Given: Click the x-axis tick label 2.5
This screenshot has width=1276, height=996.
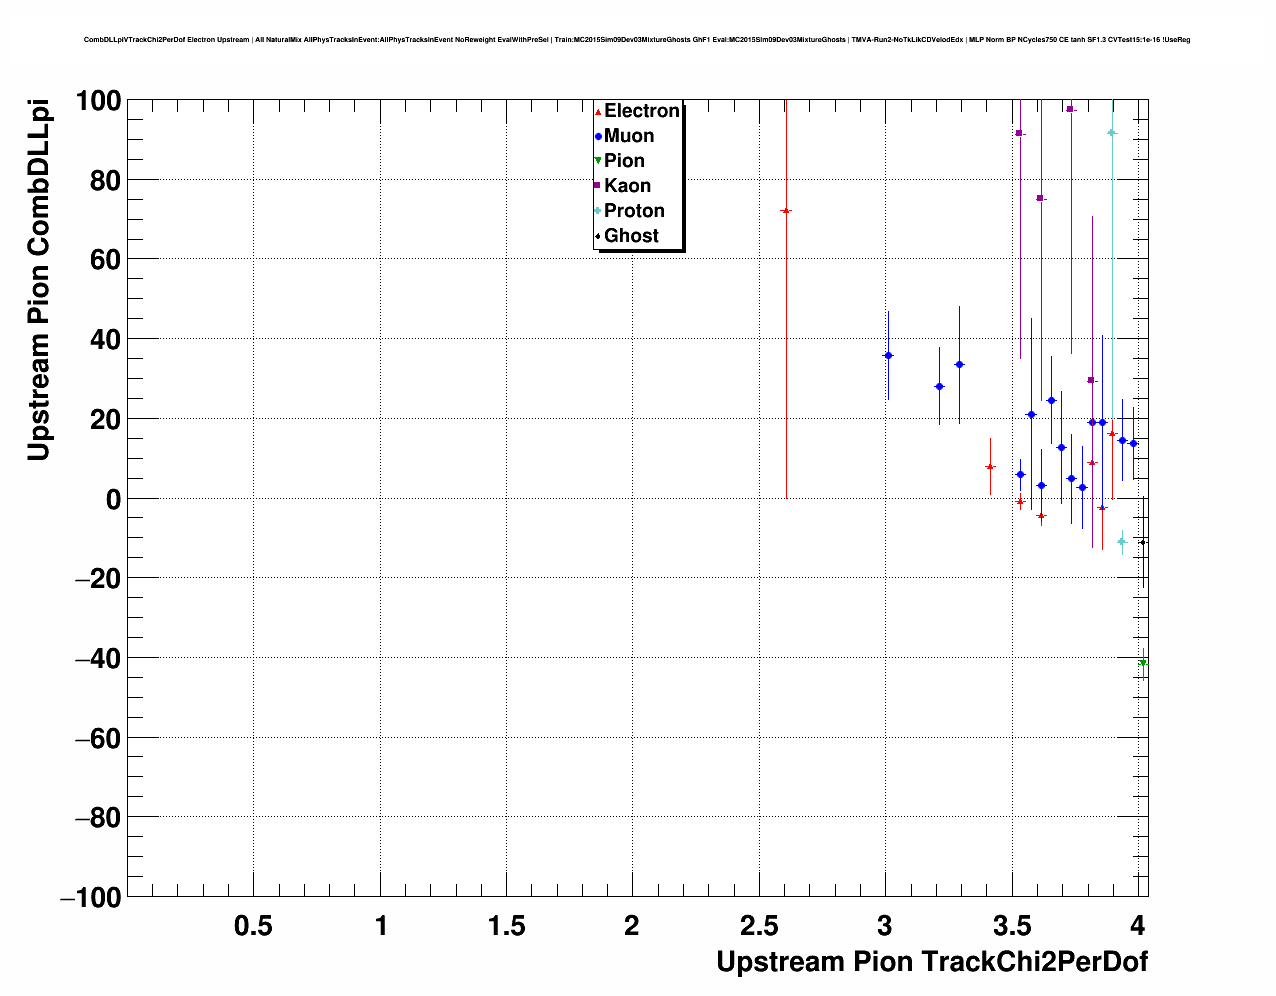Looking at the screenshot, I should click(759, 926).
